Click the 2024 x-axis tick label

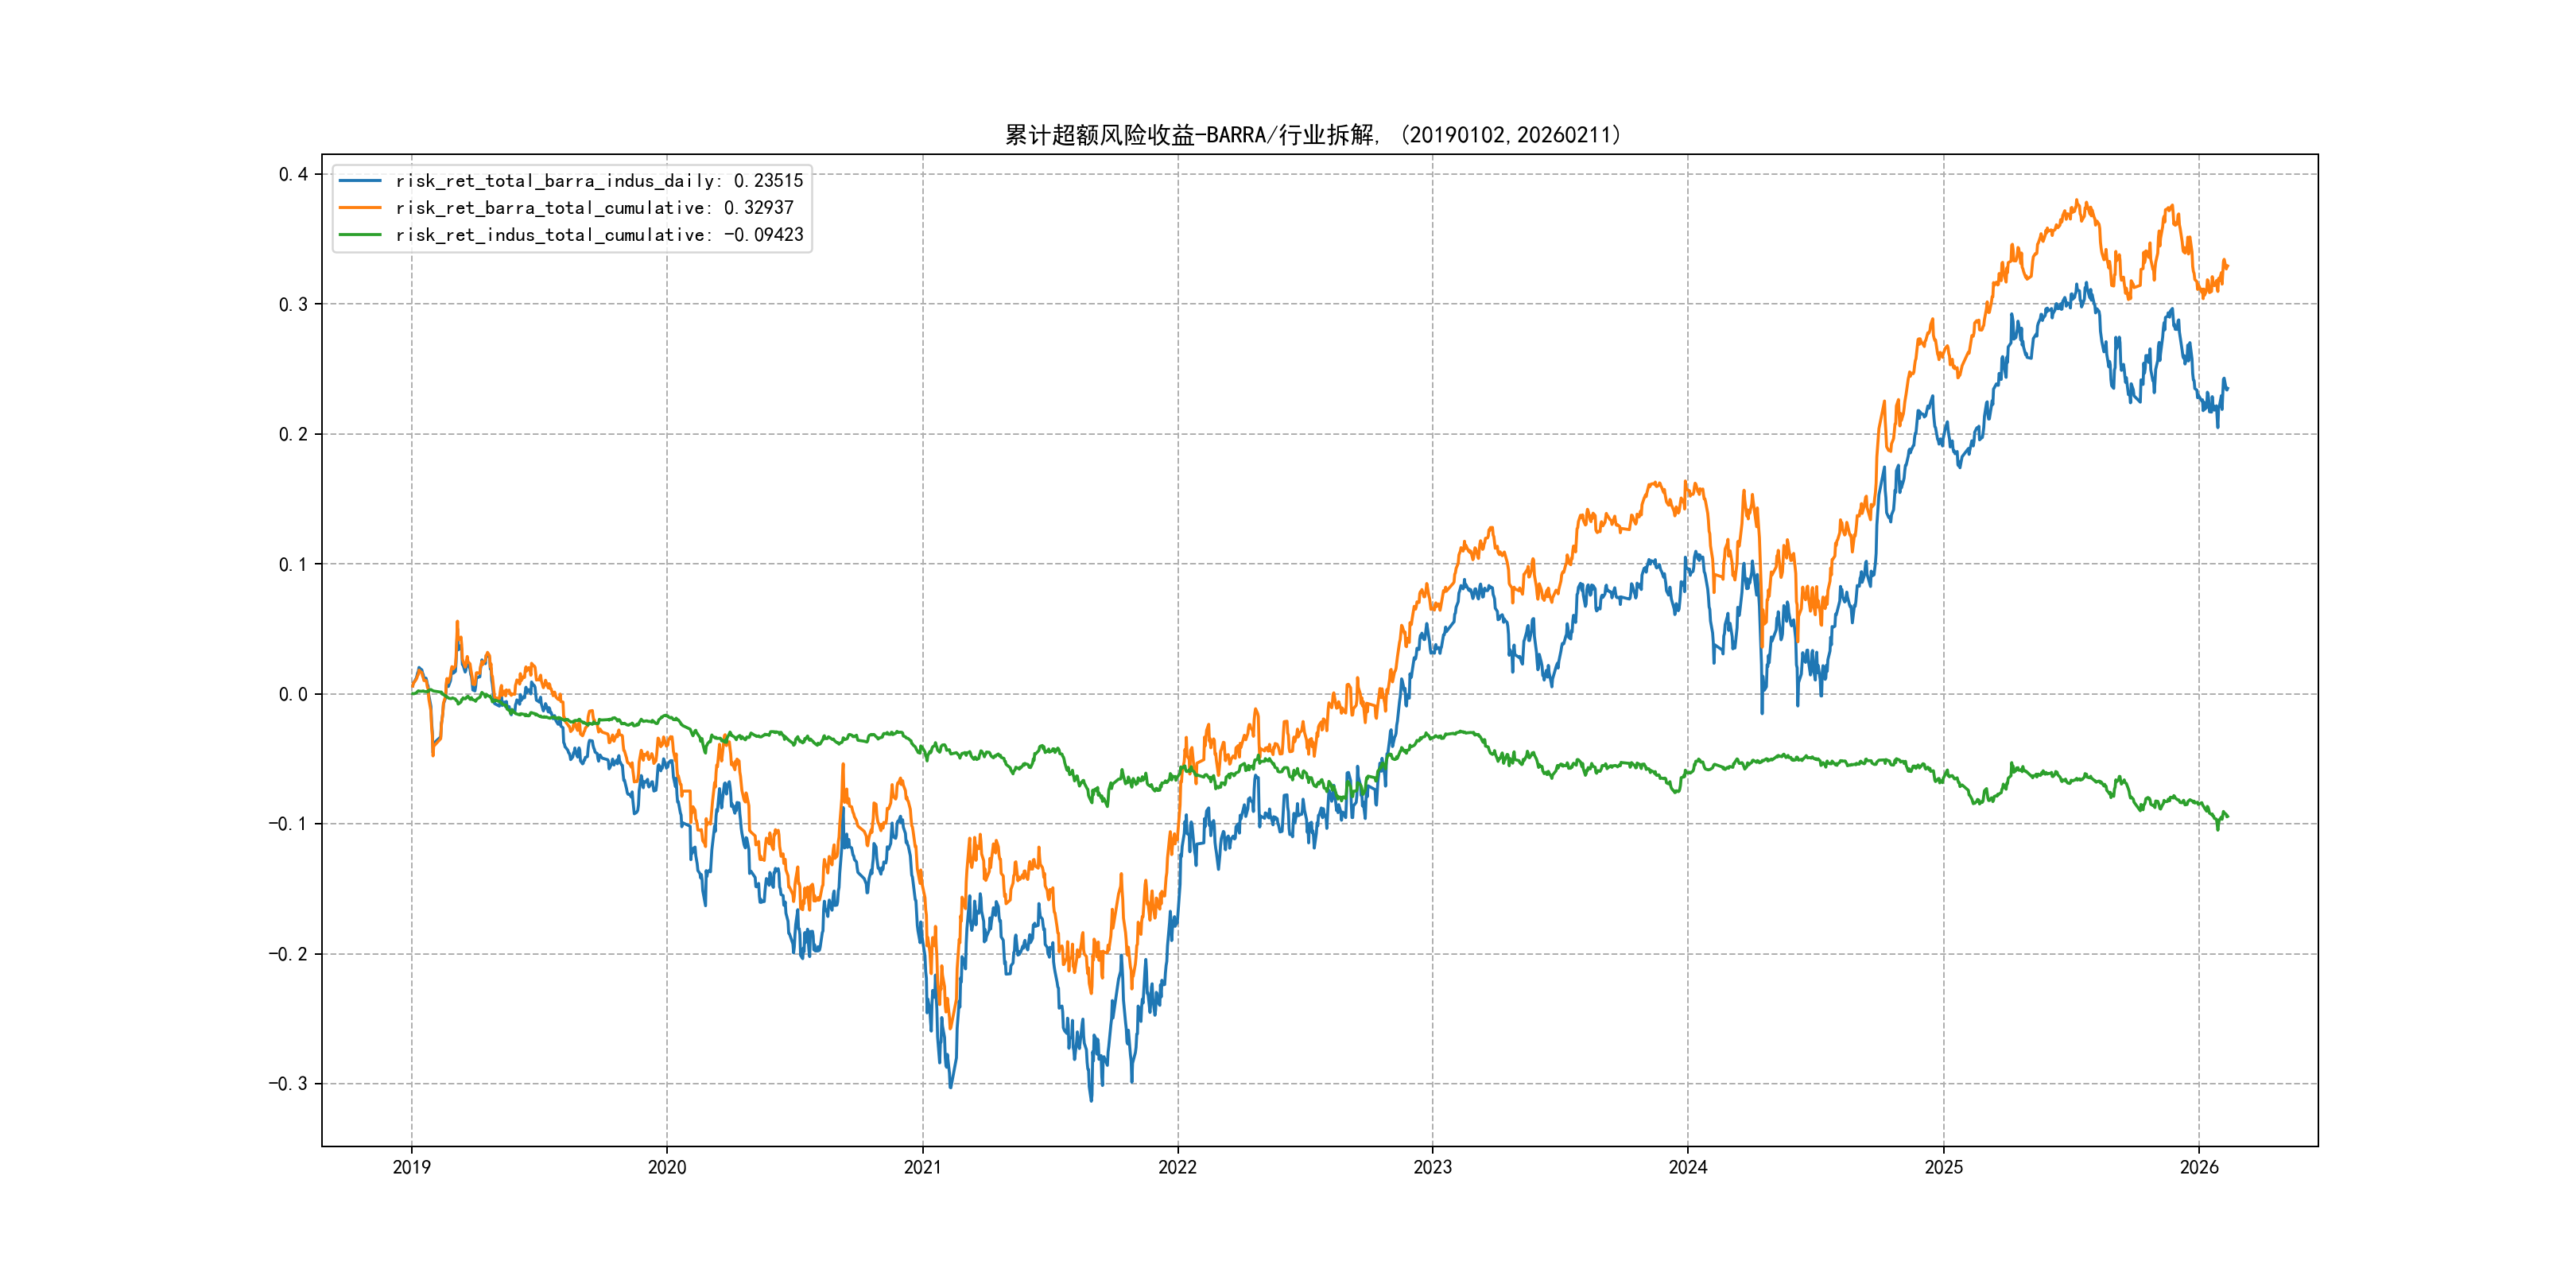(x=1688, y=1167)
